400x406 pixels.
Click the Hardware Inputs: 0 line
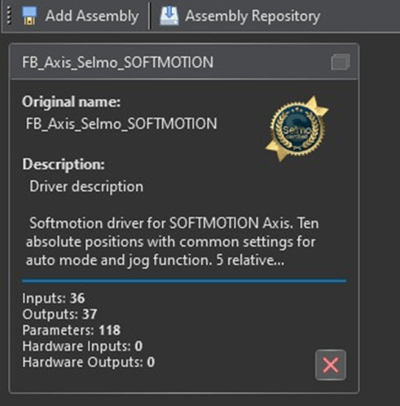coord(82,346)
